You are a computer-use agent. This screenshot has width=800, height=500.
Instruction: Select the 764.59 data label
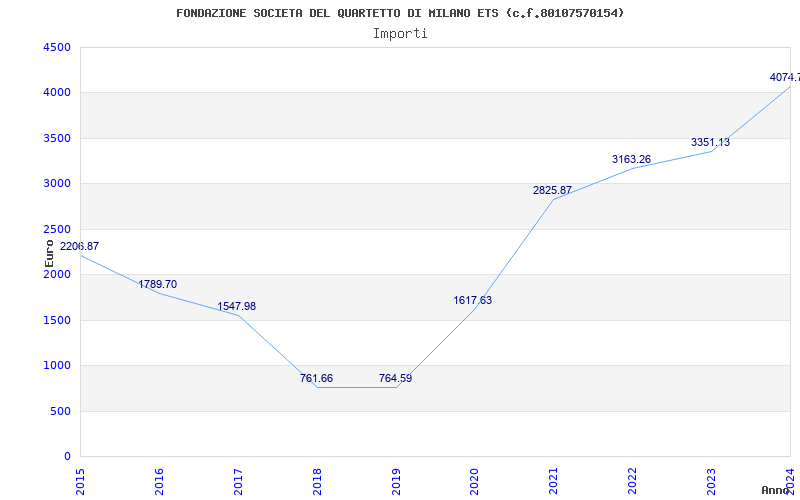395,378
